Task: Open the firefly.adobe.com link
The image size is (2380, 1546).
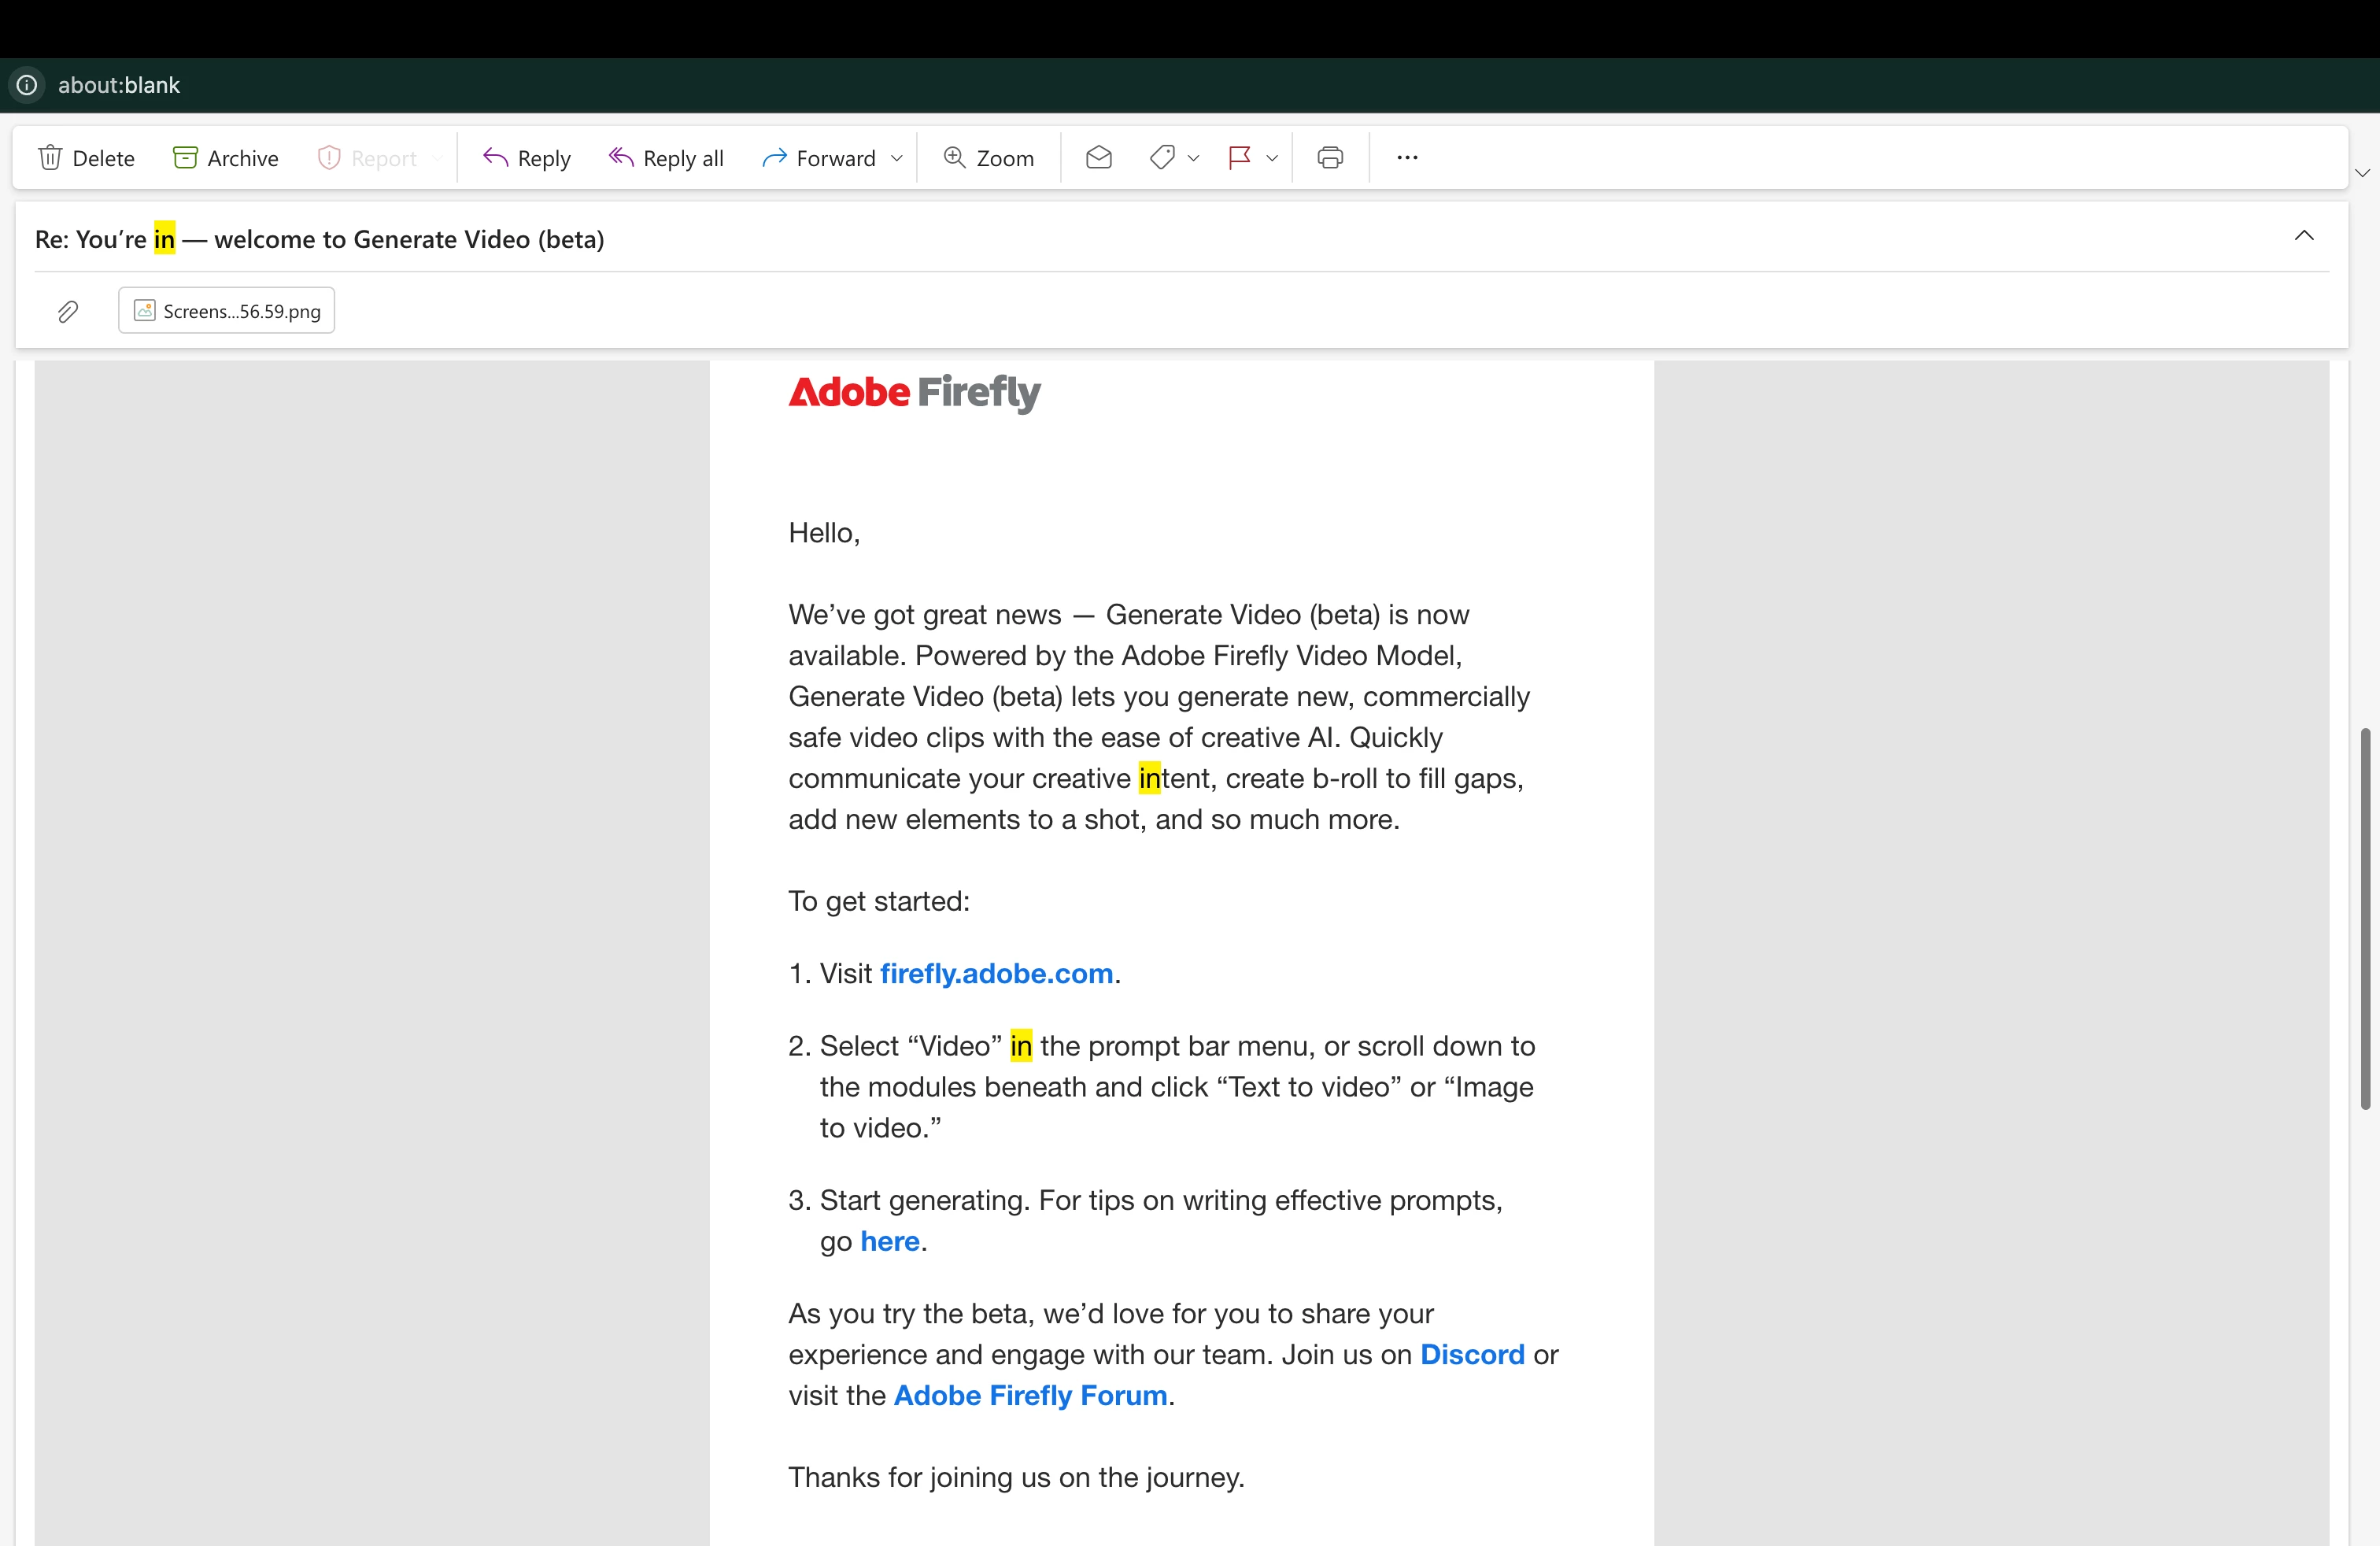Action: point(996,973)
